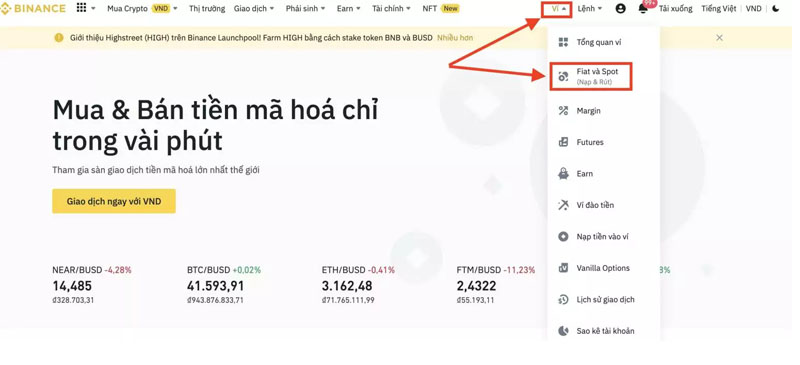
Task: Expand the Lệnh orders dropdown
Action: [590, 9]
